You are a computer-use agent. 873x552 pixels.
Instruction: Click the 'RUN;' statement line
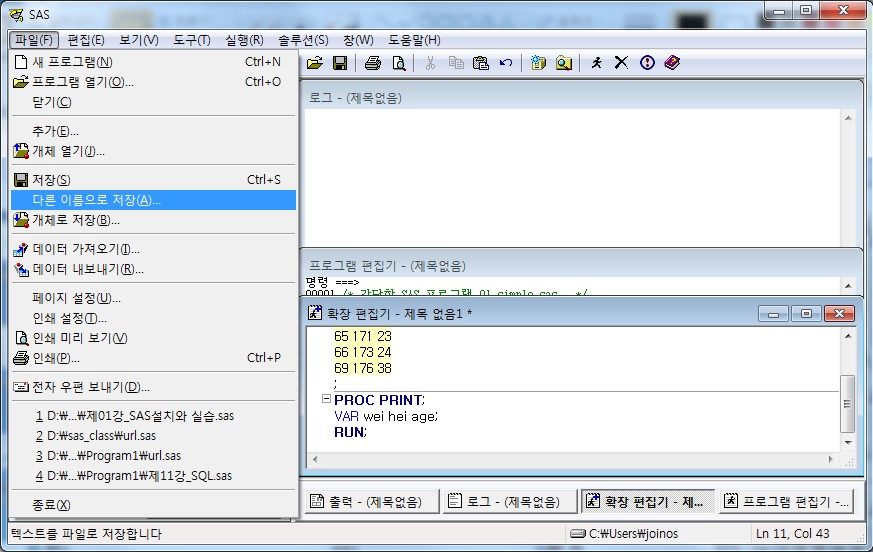(350, 432)
